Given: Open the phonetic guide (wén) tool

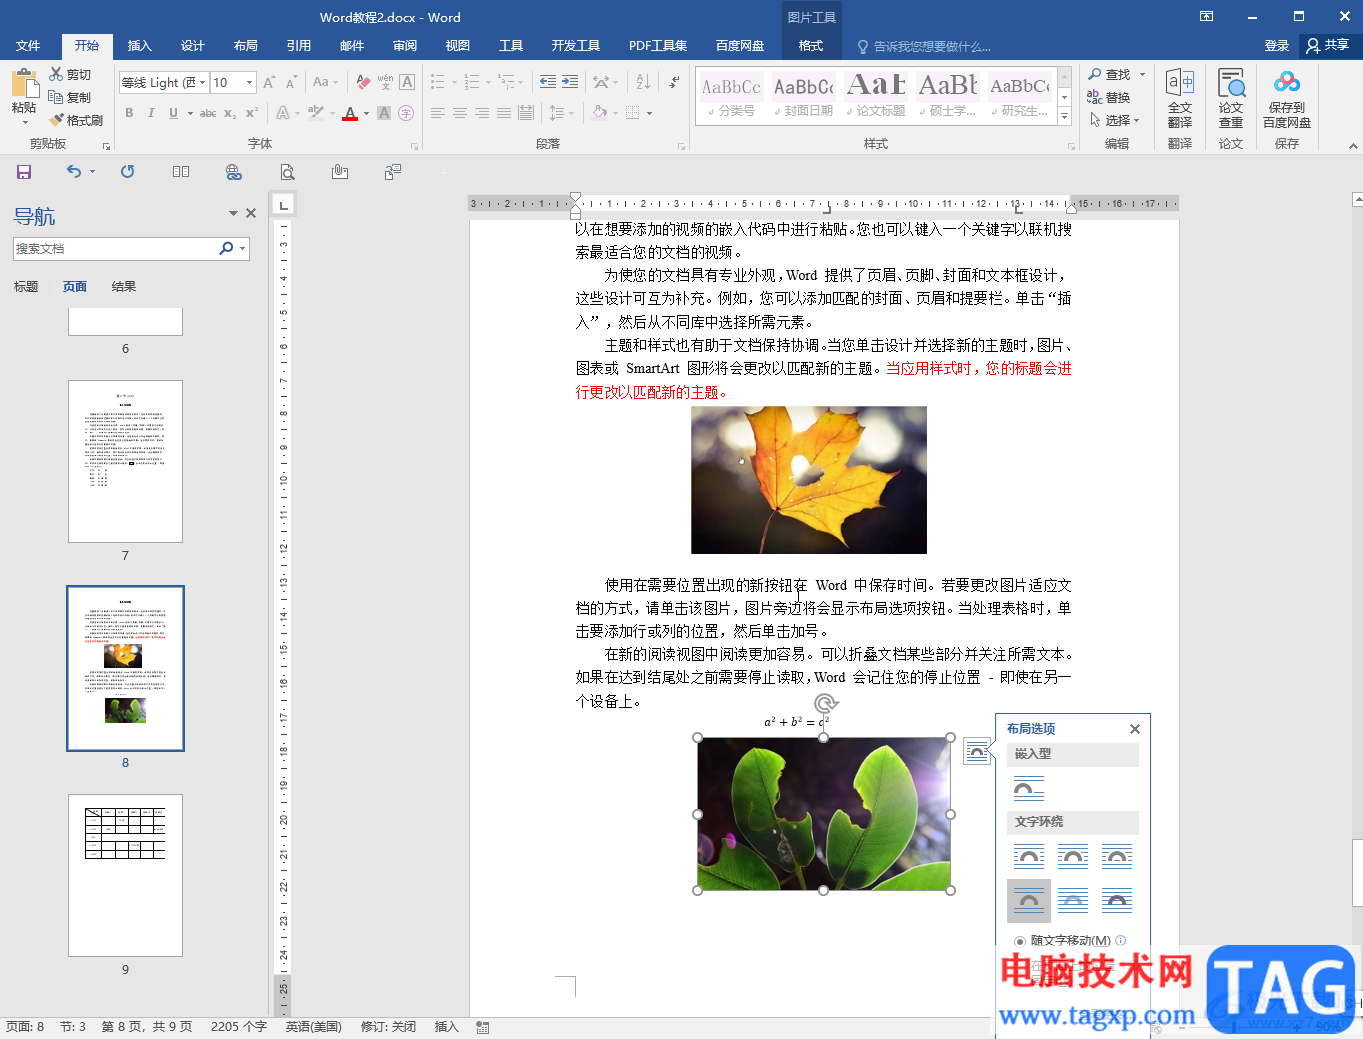Looking at the screenshot, I should pyautogui.click(x=385, y=82).
